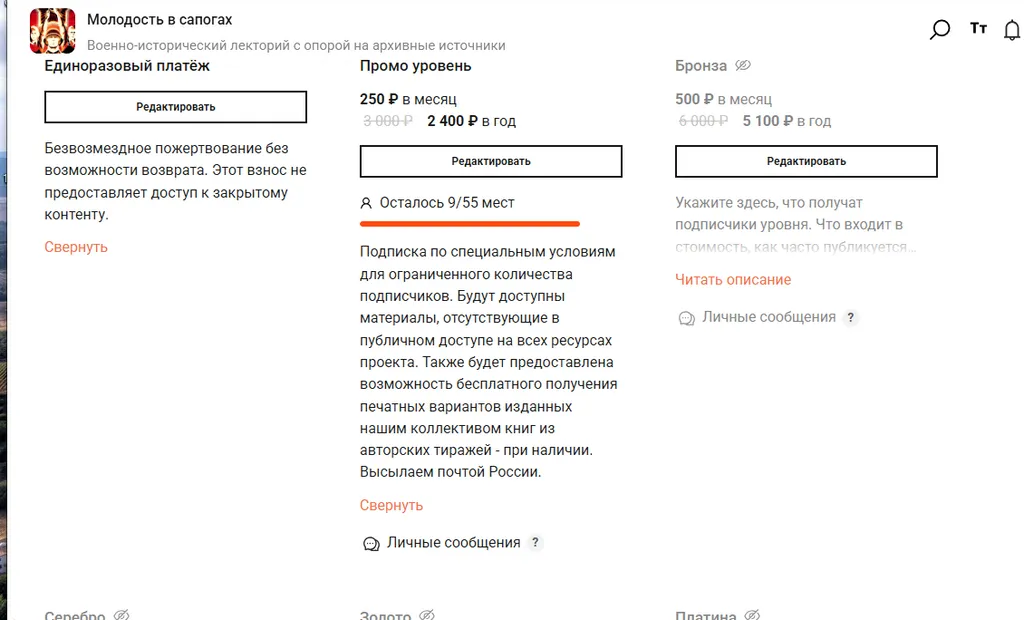Click the person icon beside Осталось 9/55 мест
This screenshot has height=620, width=1024.
(x=366, y=203)
